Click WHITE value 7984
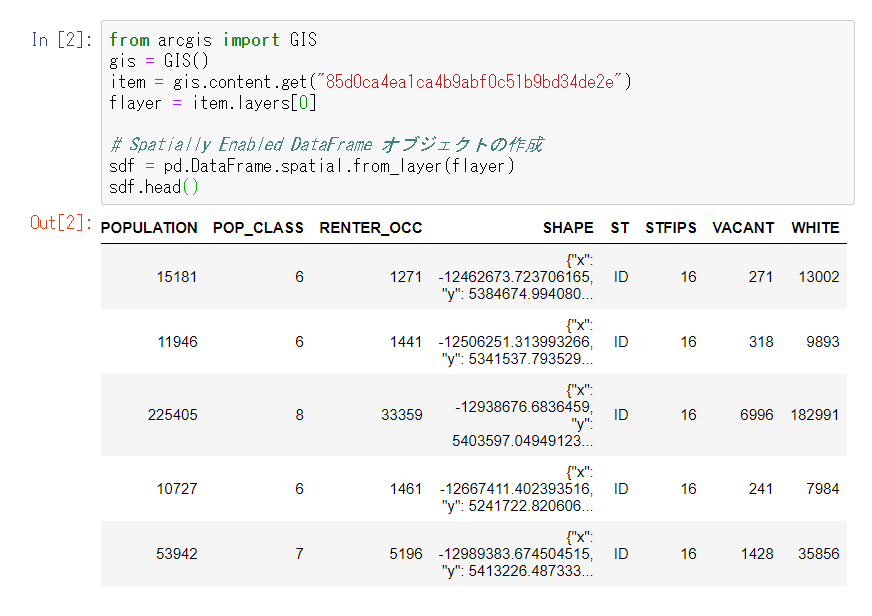The height and width of the screenshot is (616, 872). (823, 489)
